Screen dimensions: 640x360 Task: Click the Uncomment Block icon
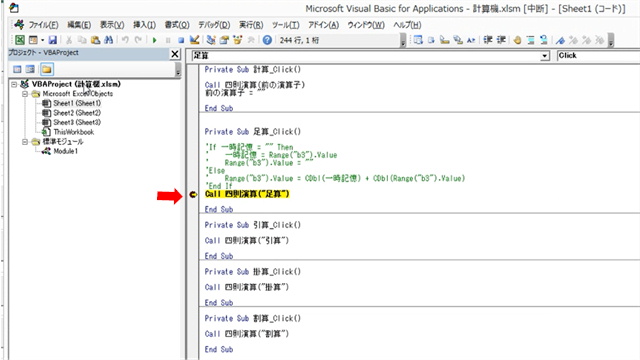click(x=544, y=40)
